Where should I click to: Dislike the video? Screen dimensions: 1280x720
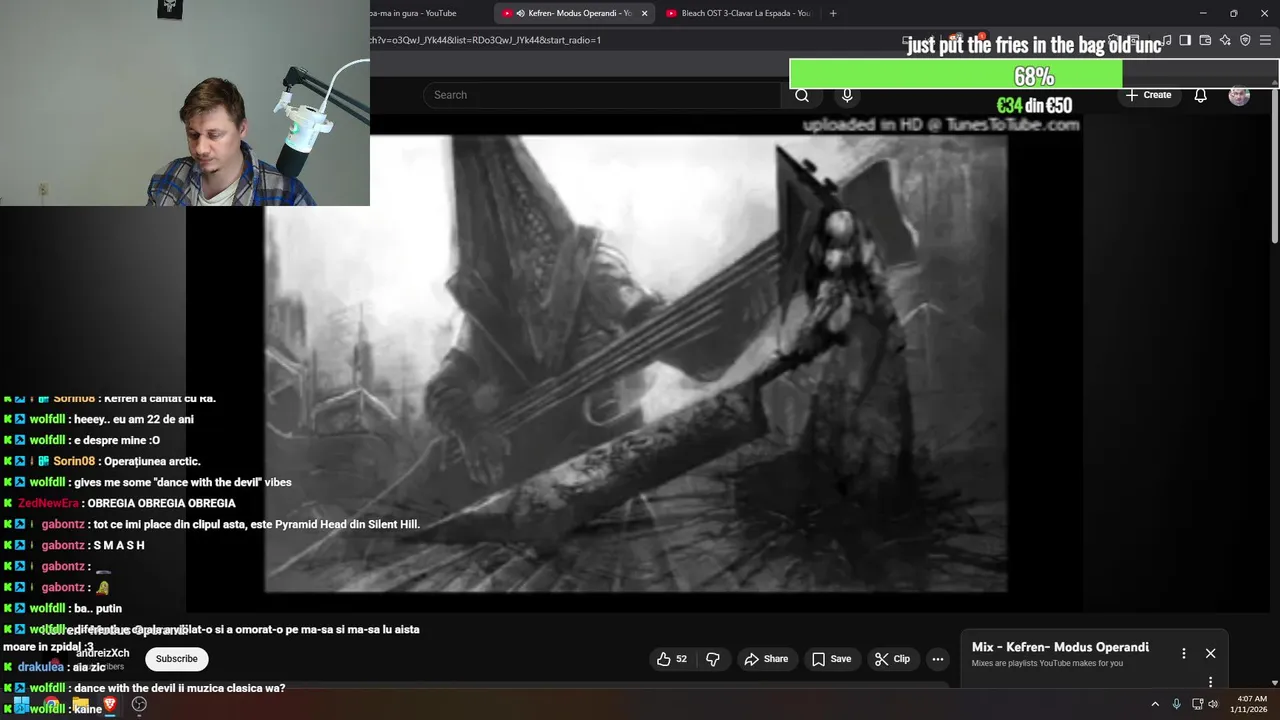[x=713, y=659]
